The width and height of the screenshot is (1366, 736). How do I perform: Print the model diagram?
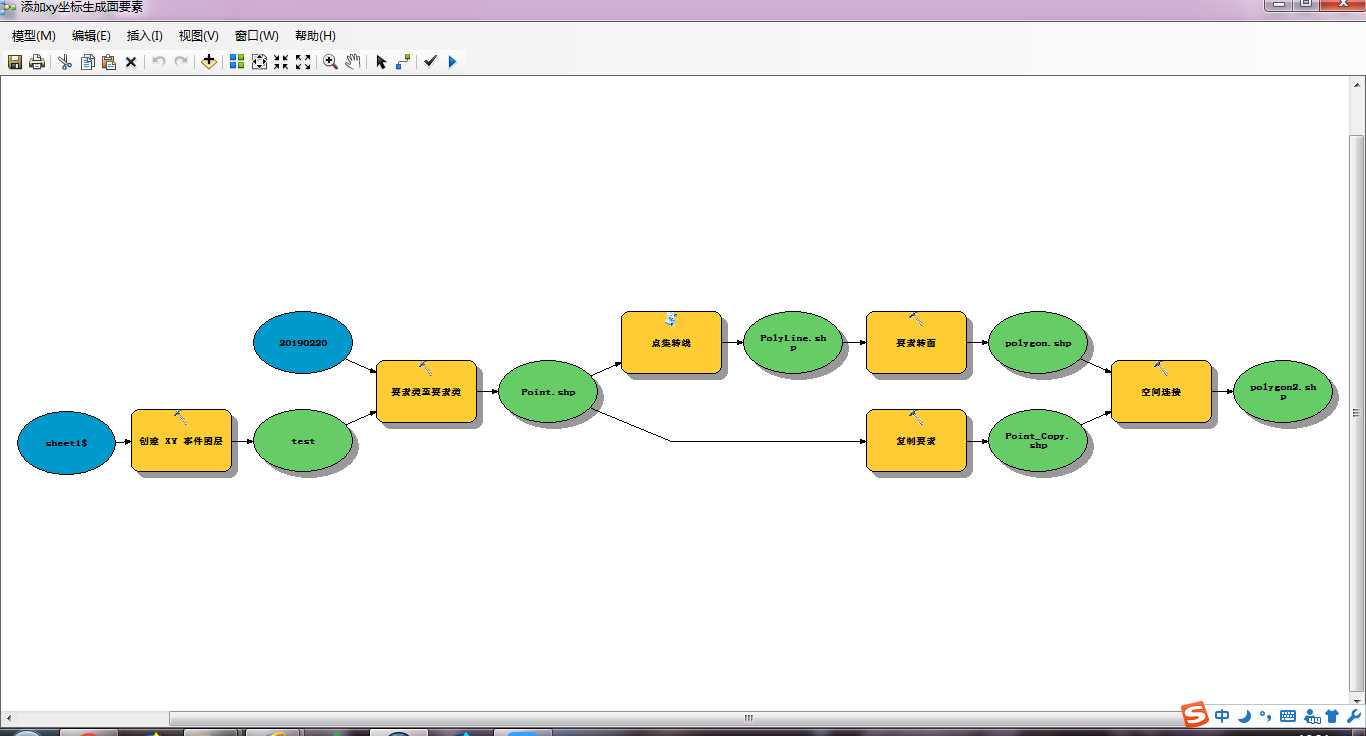37,62
